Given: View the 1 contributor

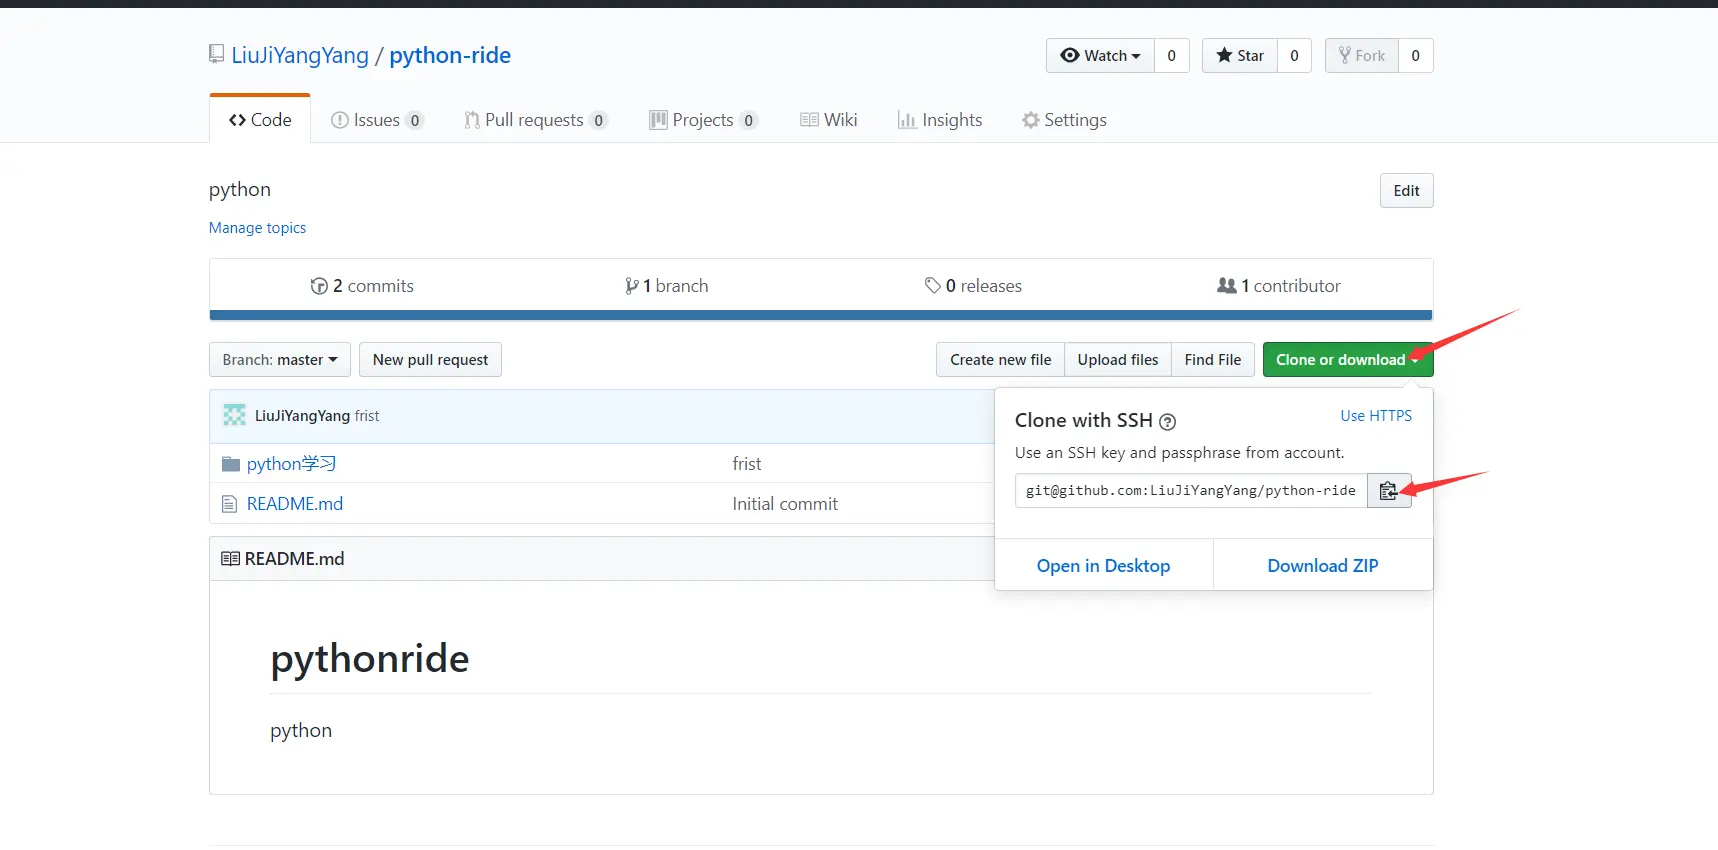Looking at the screenshot, I should click(1279, 286).
